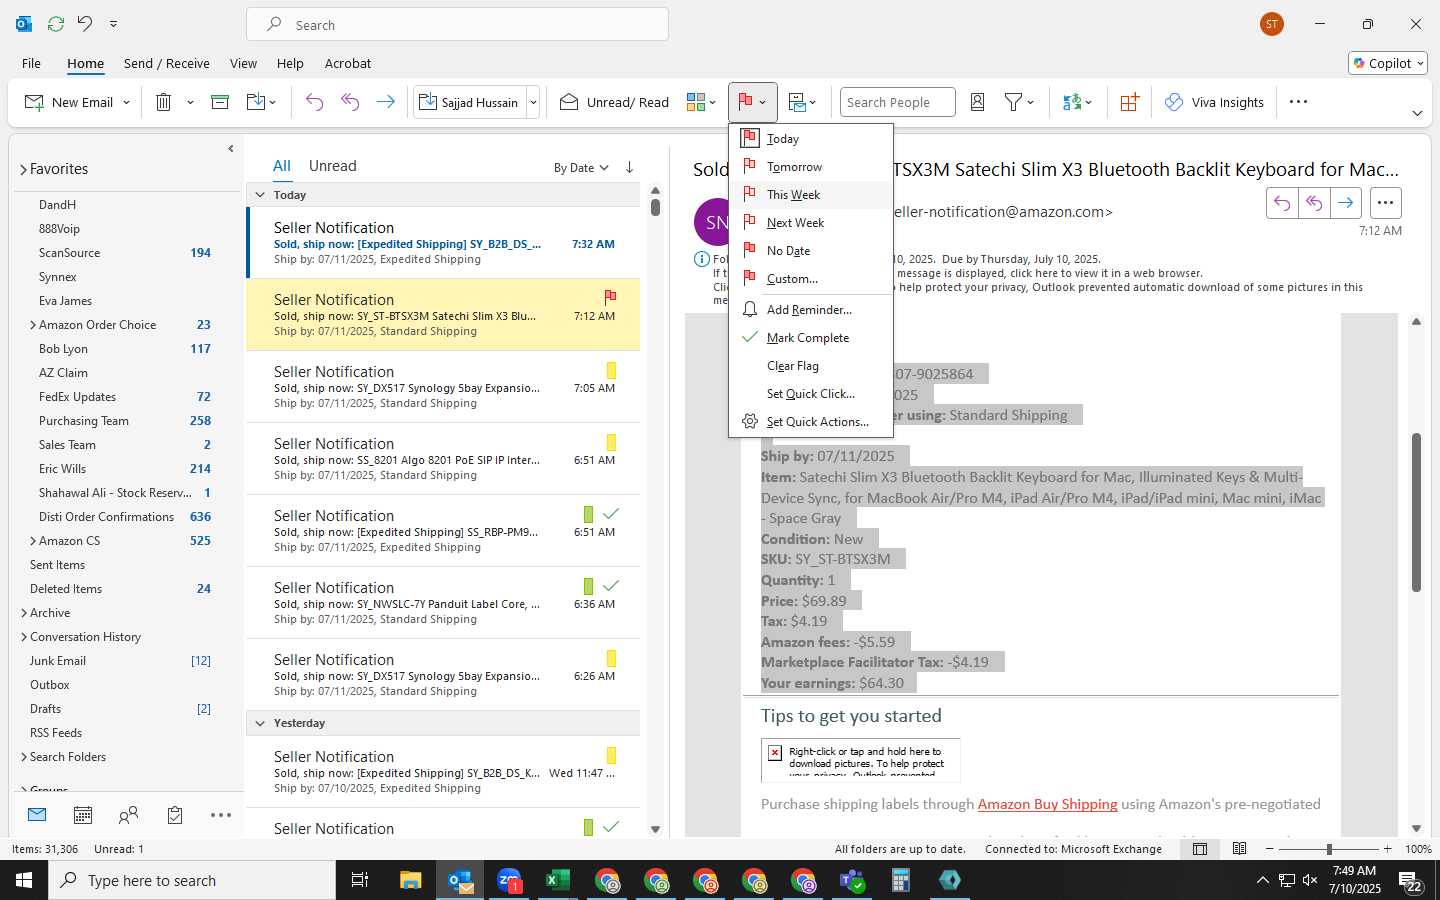Switch to Normal view in status bar
1440x900 pixels.
(x=1200, y=849)
